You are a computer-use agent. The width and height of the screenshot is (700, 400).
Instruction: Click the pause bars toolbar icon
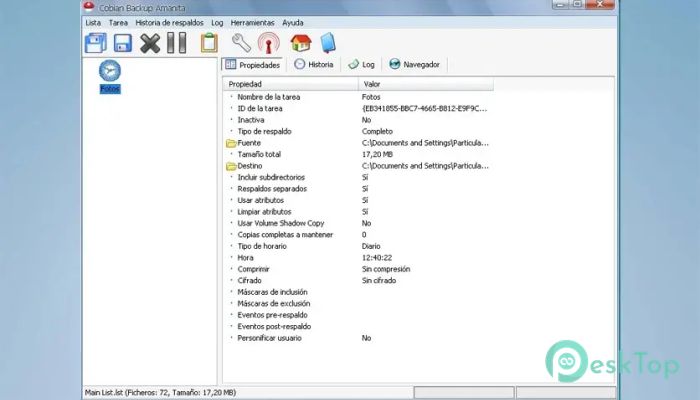point(177,43)
